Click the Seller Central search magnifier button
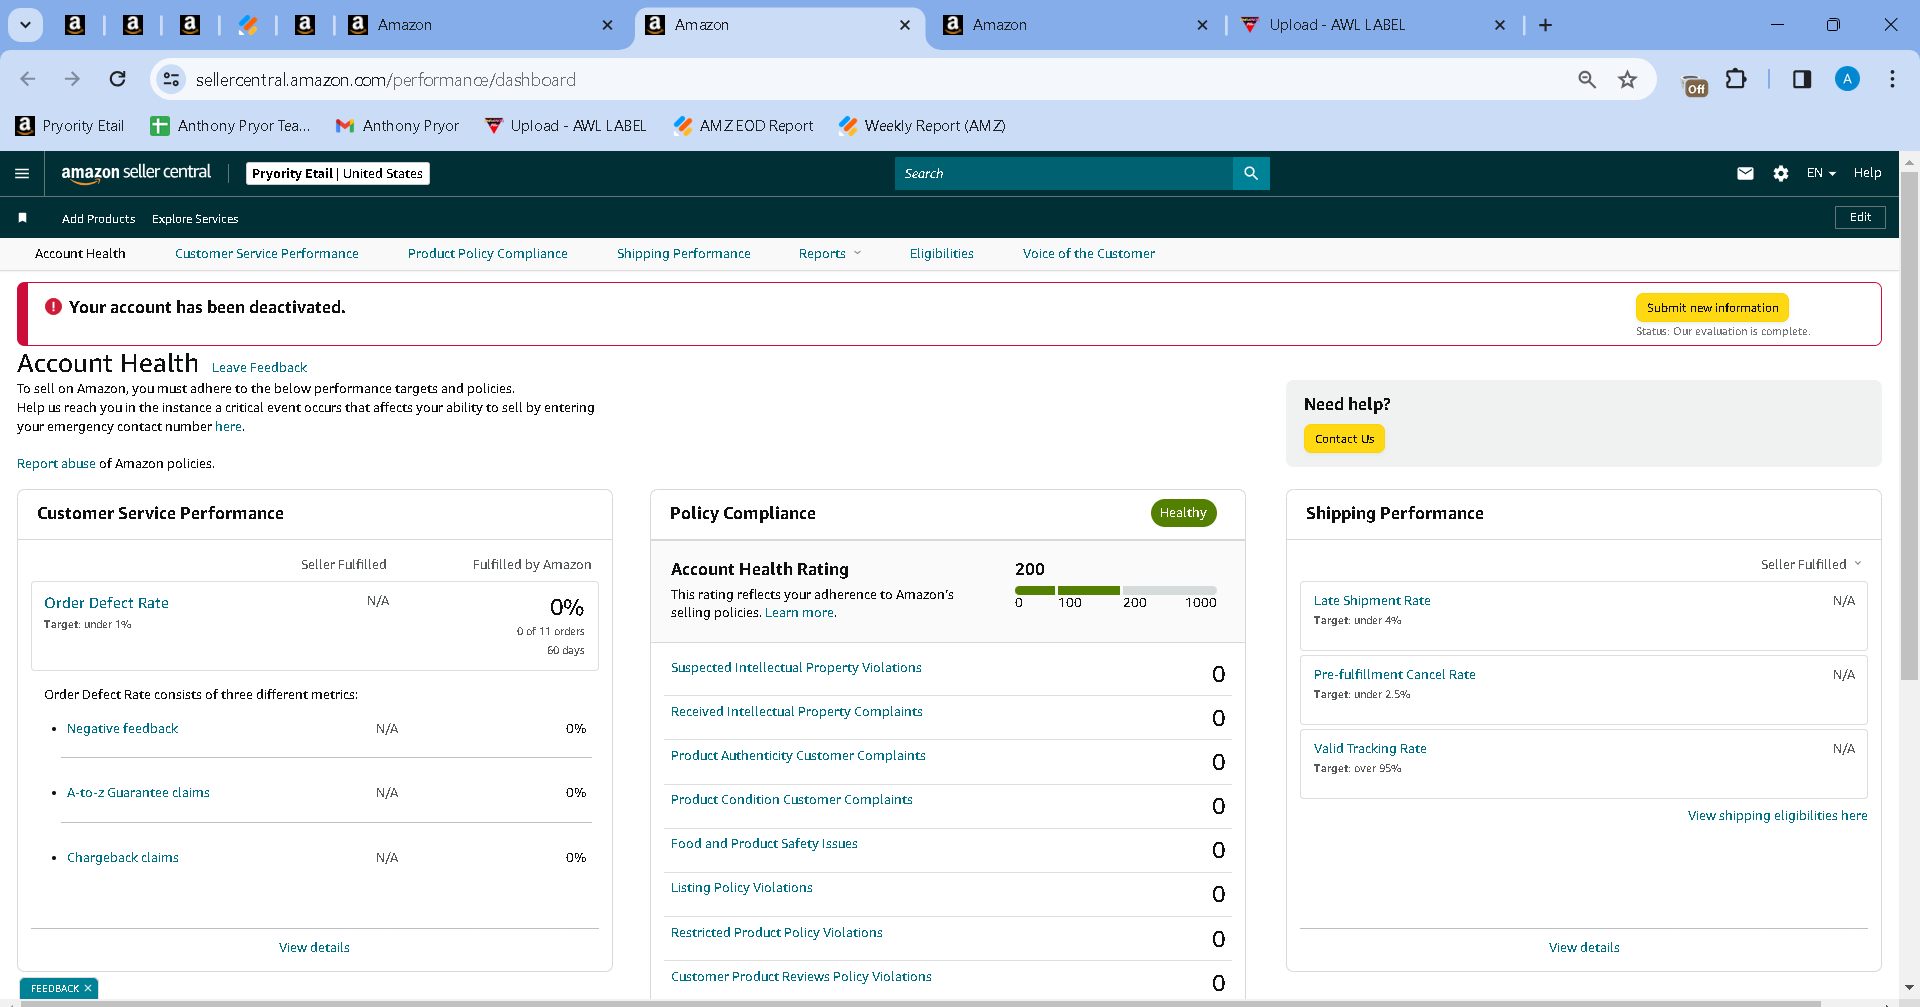 point(1251,174)
